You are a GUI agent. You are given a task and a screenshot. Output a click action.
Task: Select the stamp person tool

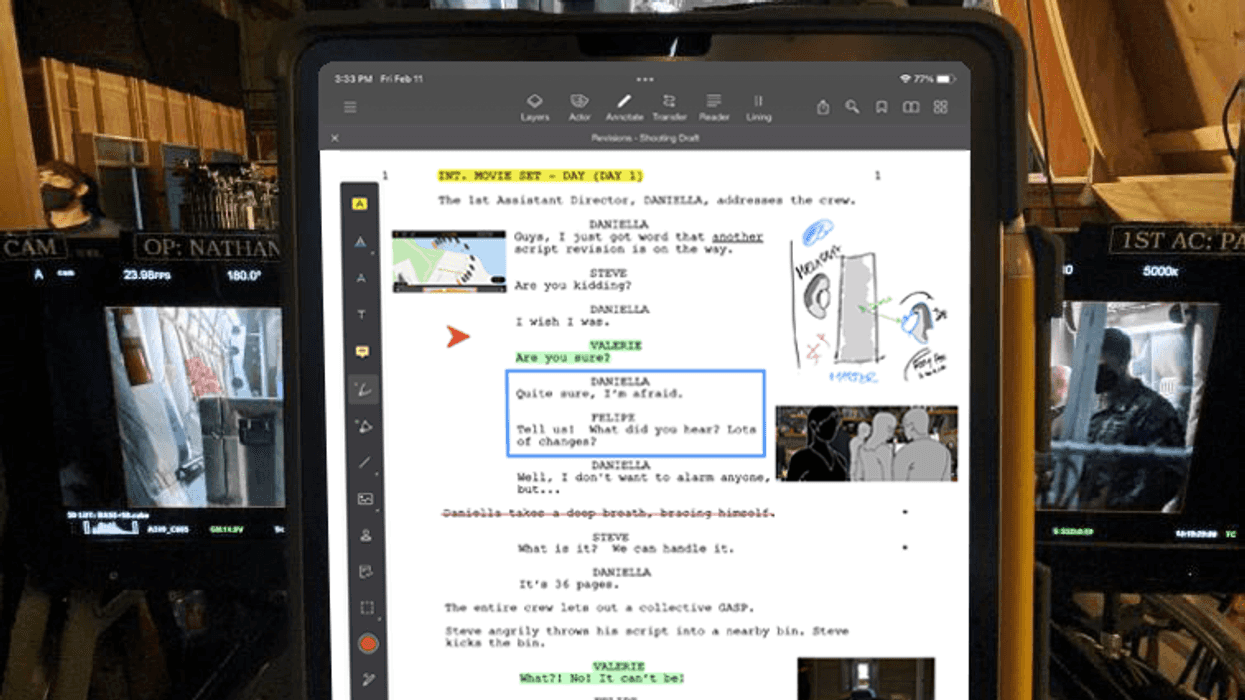click(x=365, y=536)
